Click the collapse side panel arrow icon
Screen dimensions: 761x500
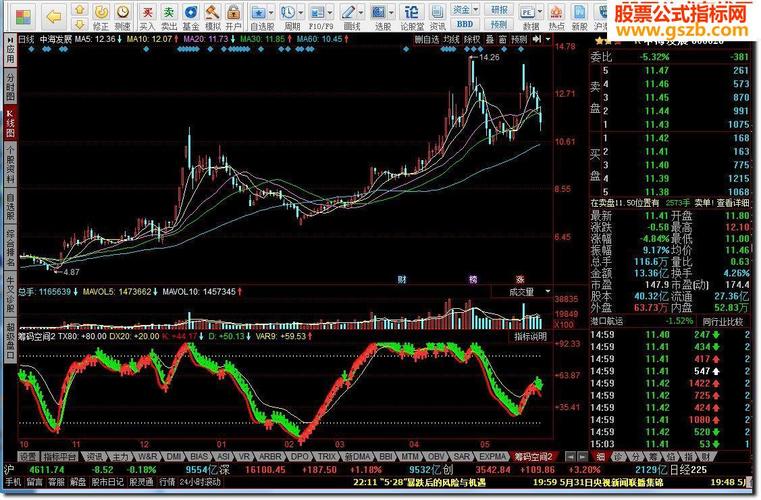(536, 39)
